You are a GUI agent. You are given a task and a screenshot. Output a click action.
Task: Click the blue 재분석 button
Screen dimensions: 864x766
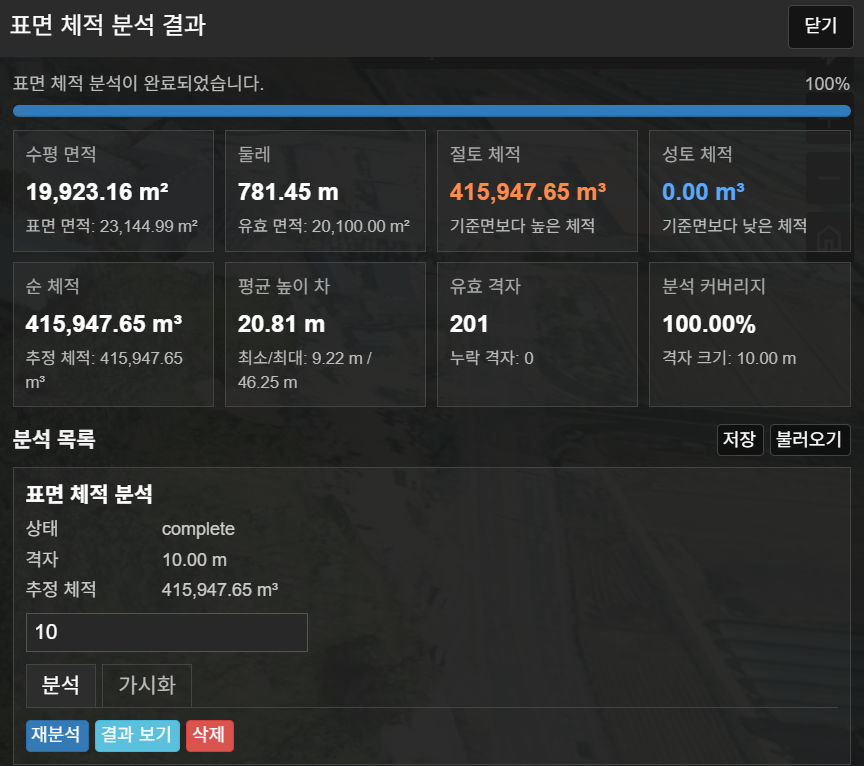(x=57, y=736)
